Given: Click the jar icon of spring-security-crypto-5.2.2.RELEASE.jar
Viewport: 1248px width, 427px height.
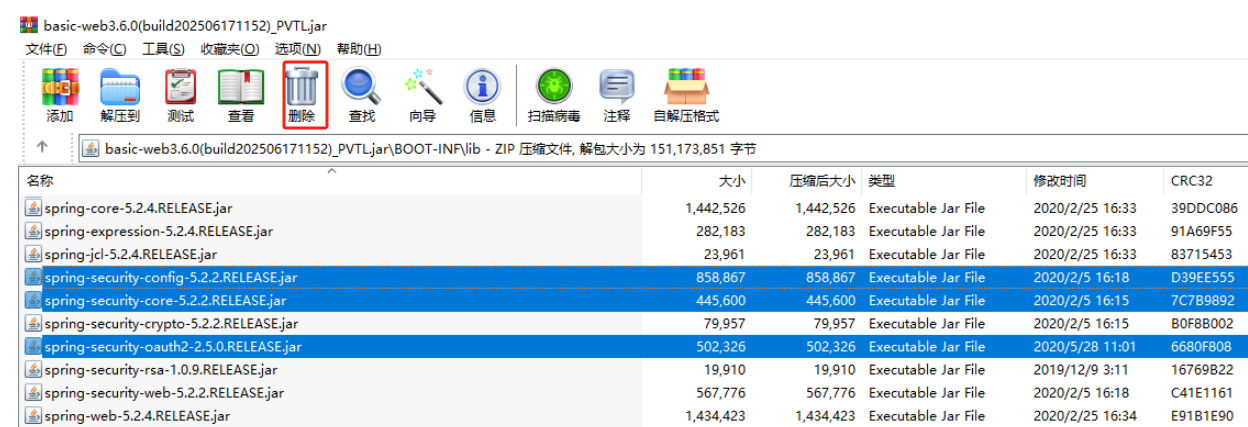Looking at the screenshot, I should tap(33, 323).
